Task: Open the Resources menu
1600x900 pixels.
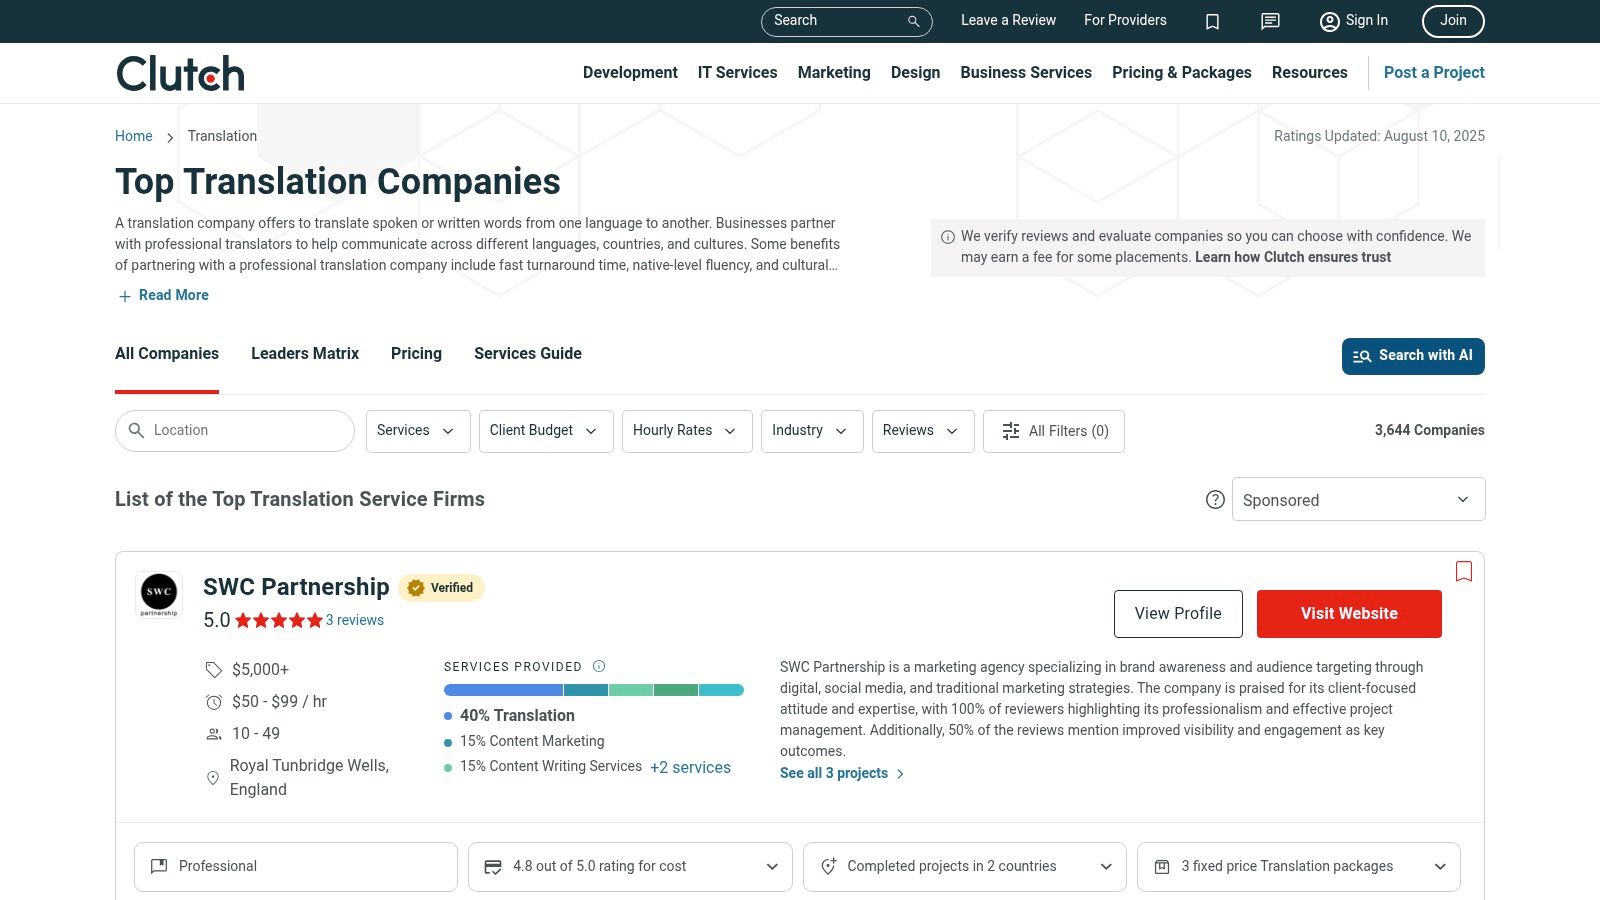Action: [1310, 73]
